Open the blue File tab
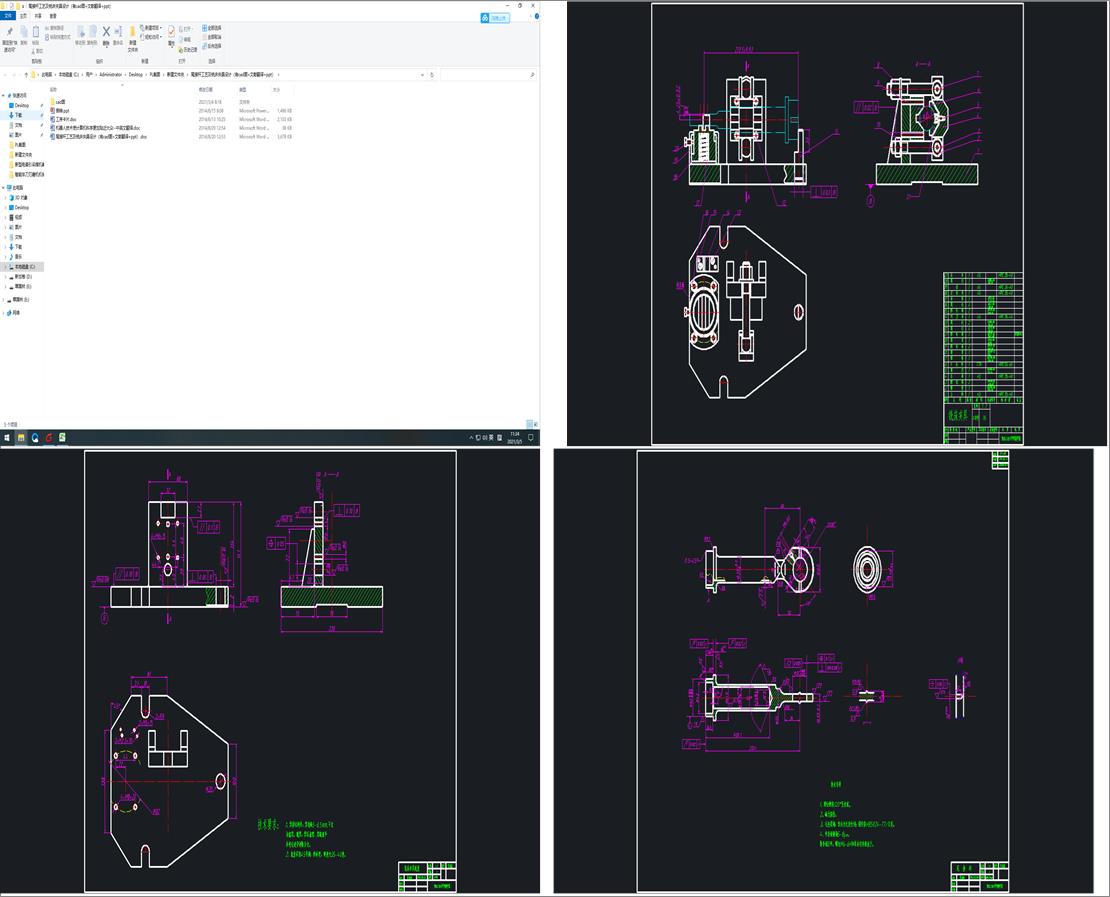The height and width of the screenshot is (897, 1110). [9, 16]
